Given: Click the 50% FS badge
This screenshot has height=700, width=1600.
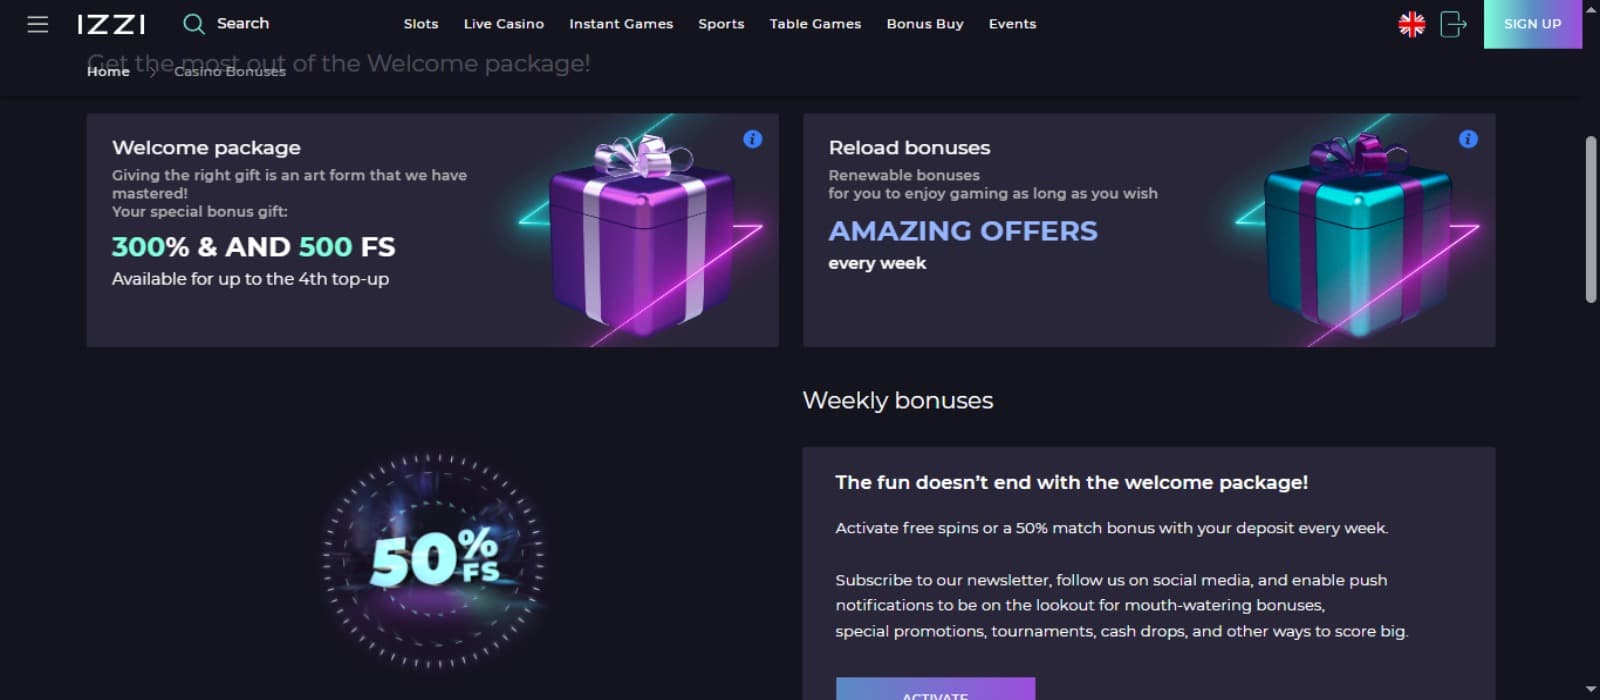Looking at the screenshot, I should pos(434,560).
